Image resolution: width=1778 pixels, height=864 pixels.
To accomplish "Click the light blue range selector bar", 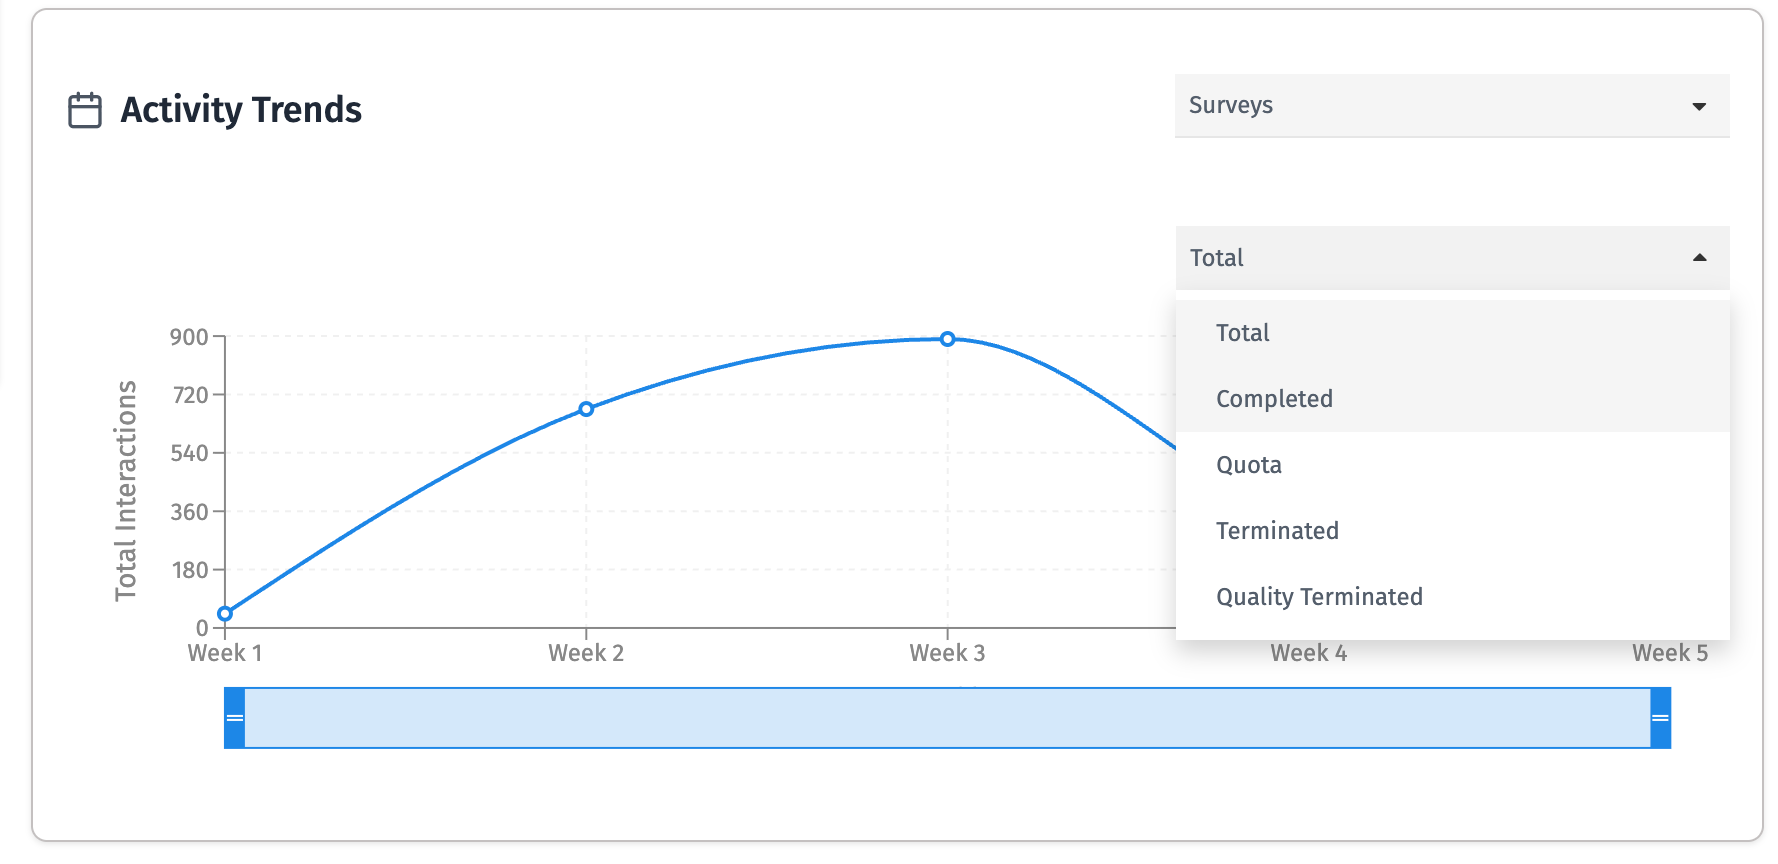I will tap(947, 718).
